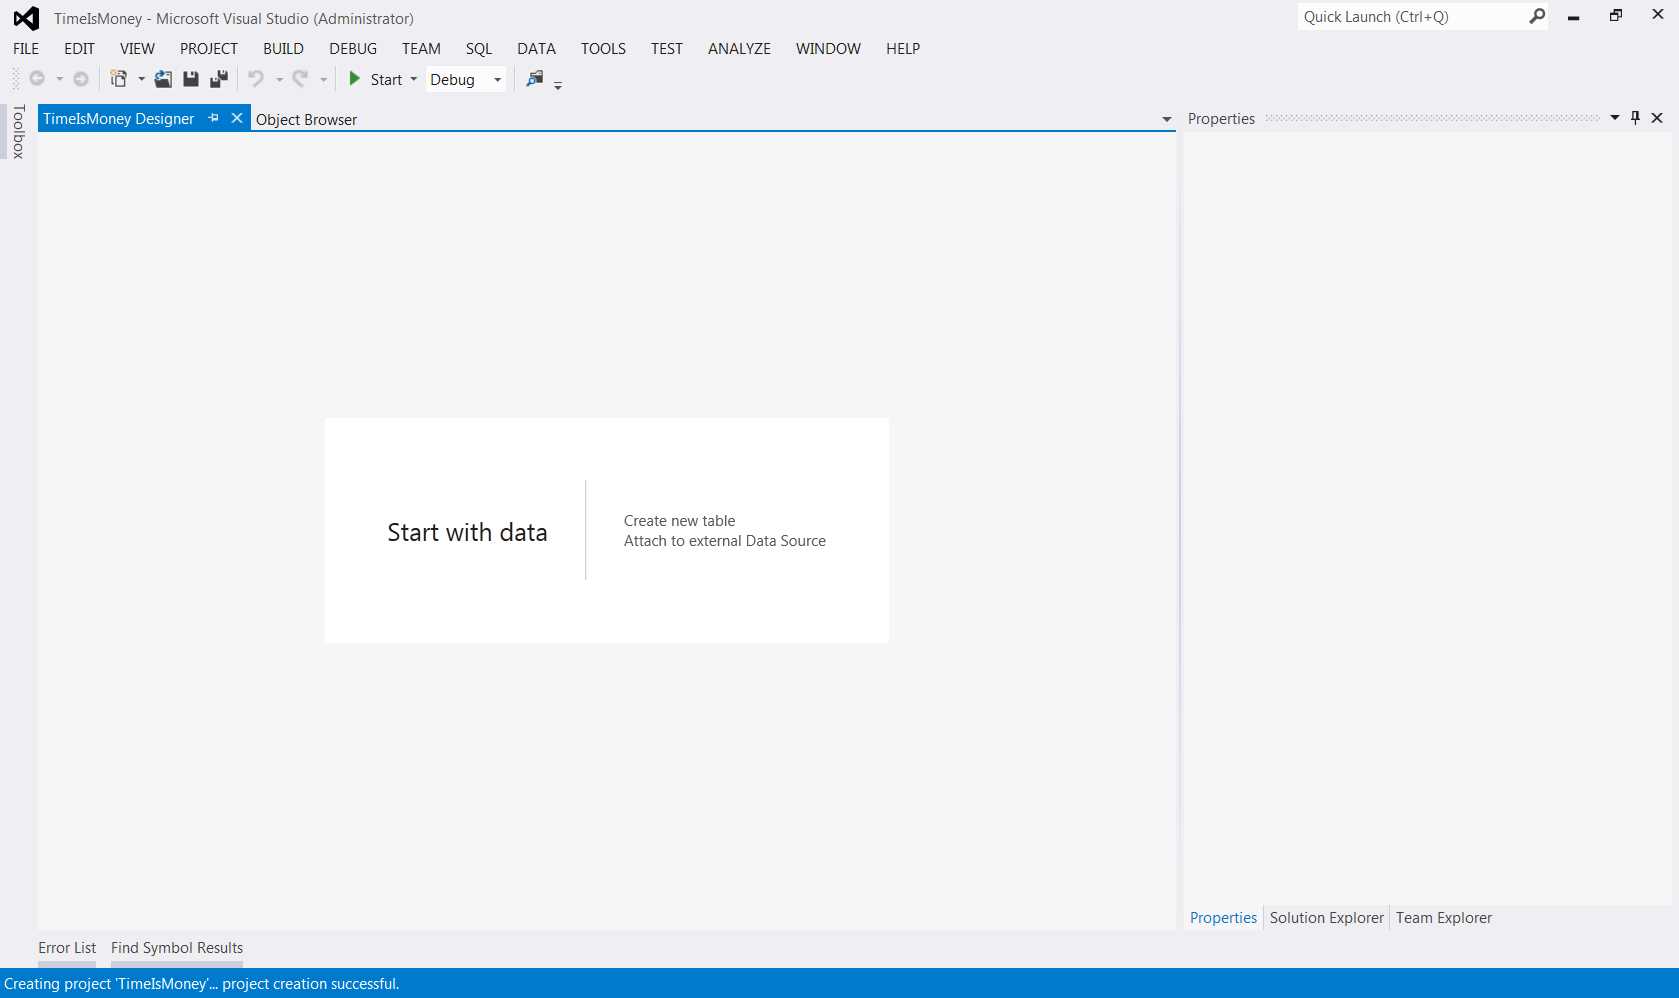Toggle auto hide pin on Properties panel
The height and width of the screenshot is (998, 1679).
[1635, 118]
